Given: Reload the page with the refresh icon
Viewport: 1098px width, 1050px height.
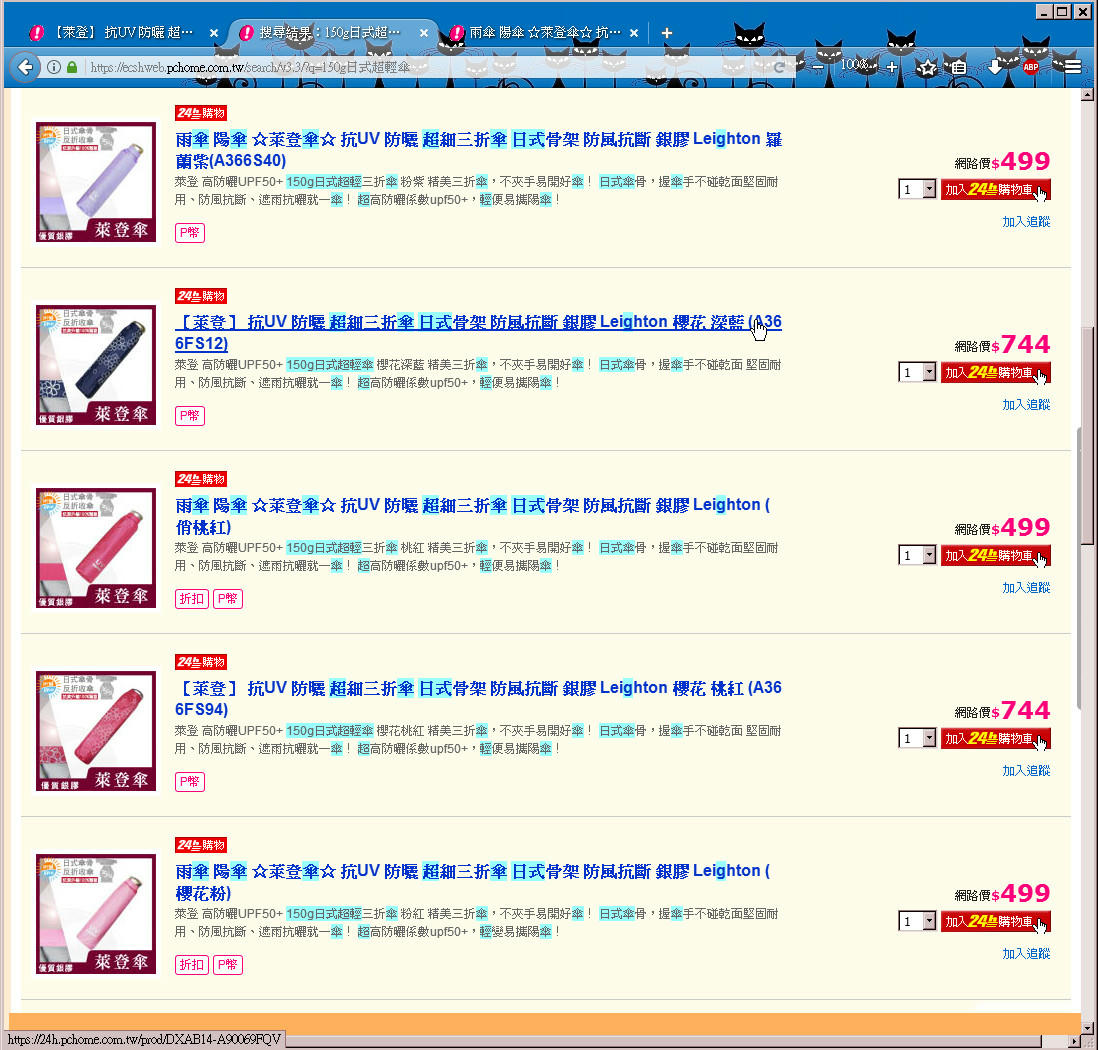Looking at the screenshot, I should tap(779, 67).
